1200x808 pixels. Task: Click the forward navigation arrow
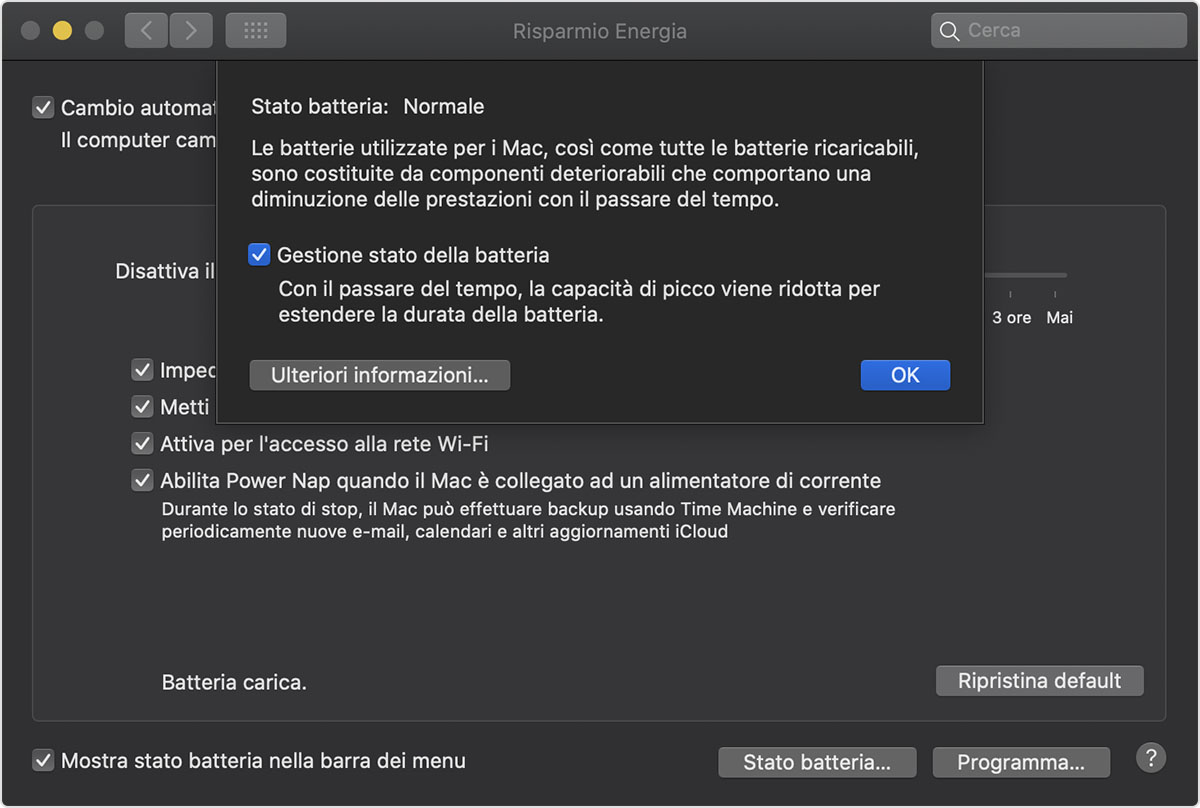click(189, 31)
